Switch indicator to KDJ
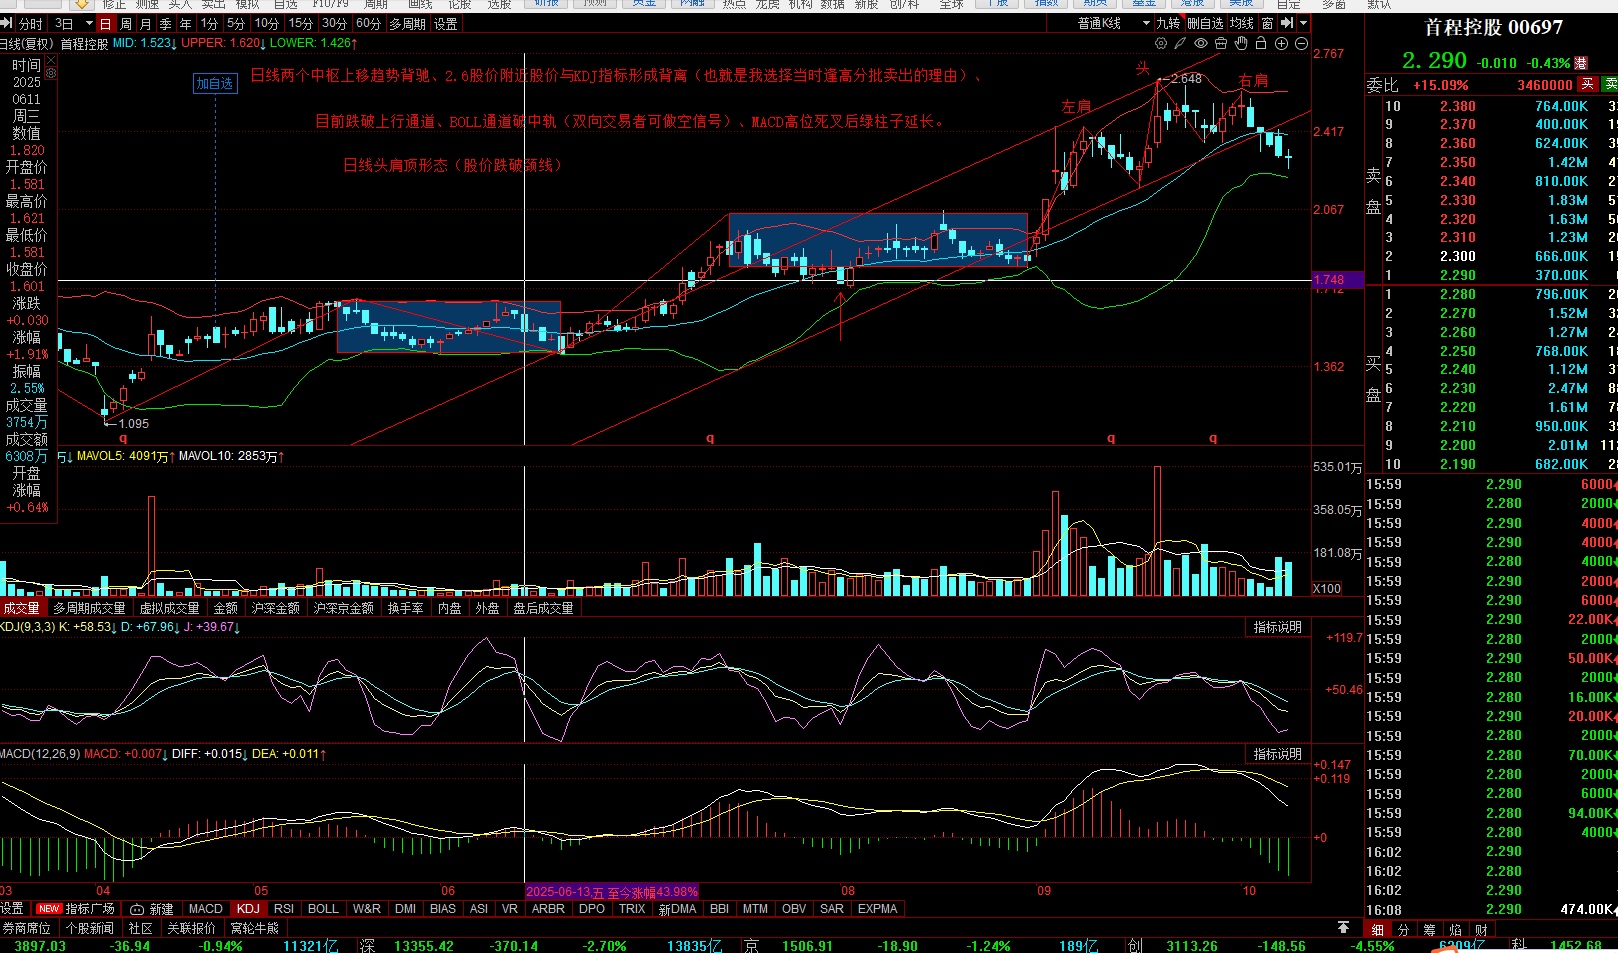1618x953 pixels. coord(248,909)
